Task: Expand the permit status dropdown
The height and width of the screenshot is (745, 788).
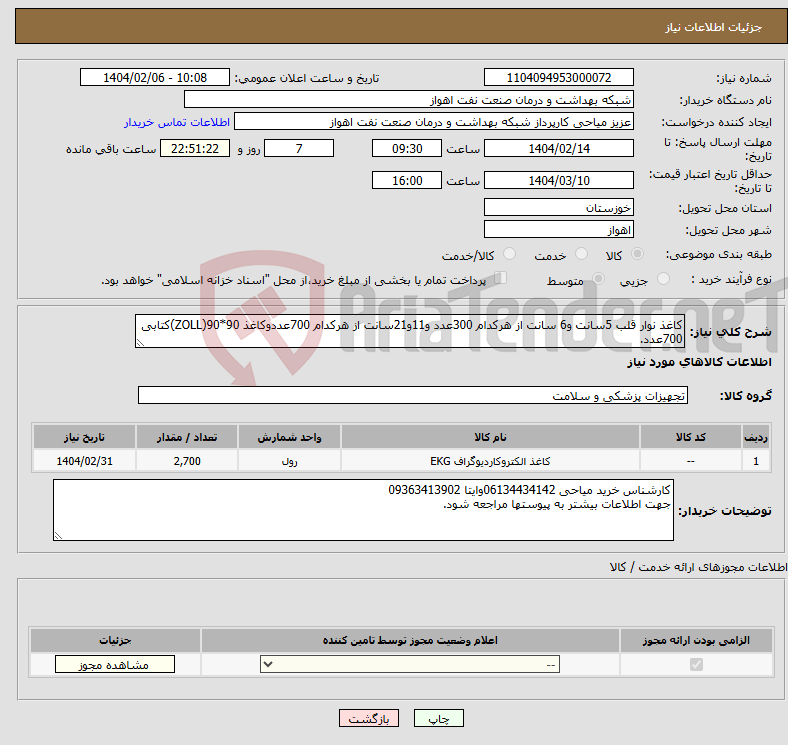Action: coord(409,665)
